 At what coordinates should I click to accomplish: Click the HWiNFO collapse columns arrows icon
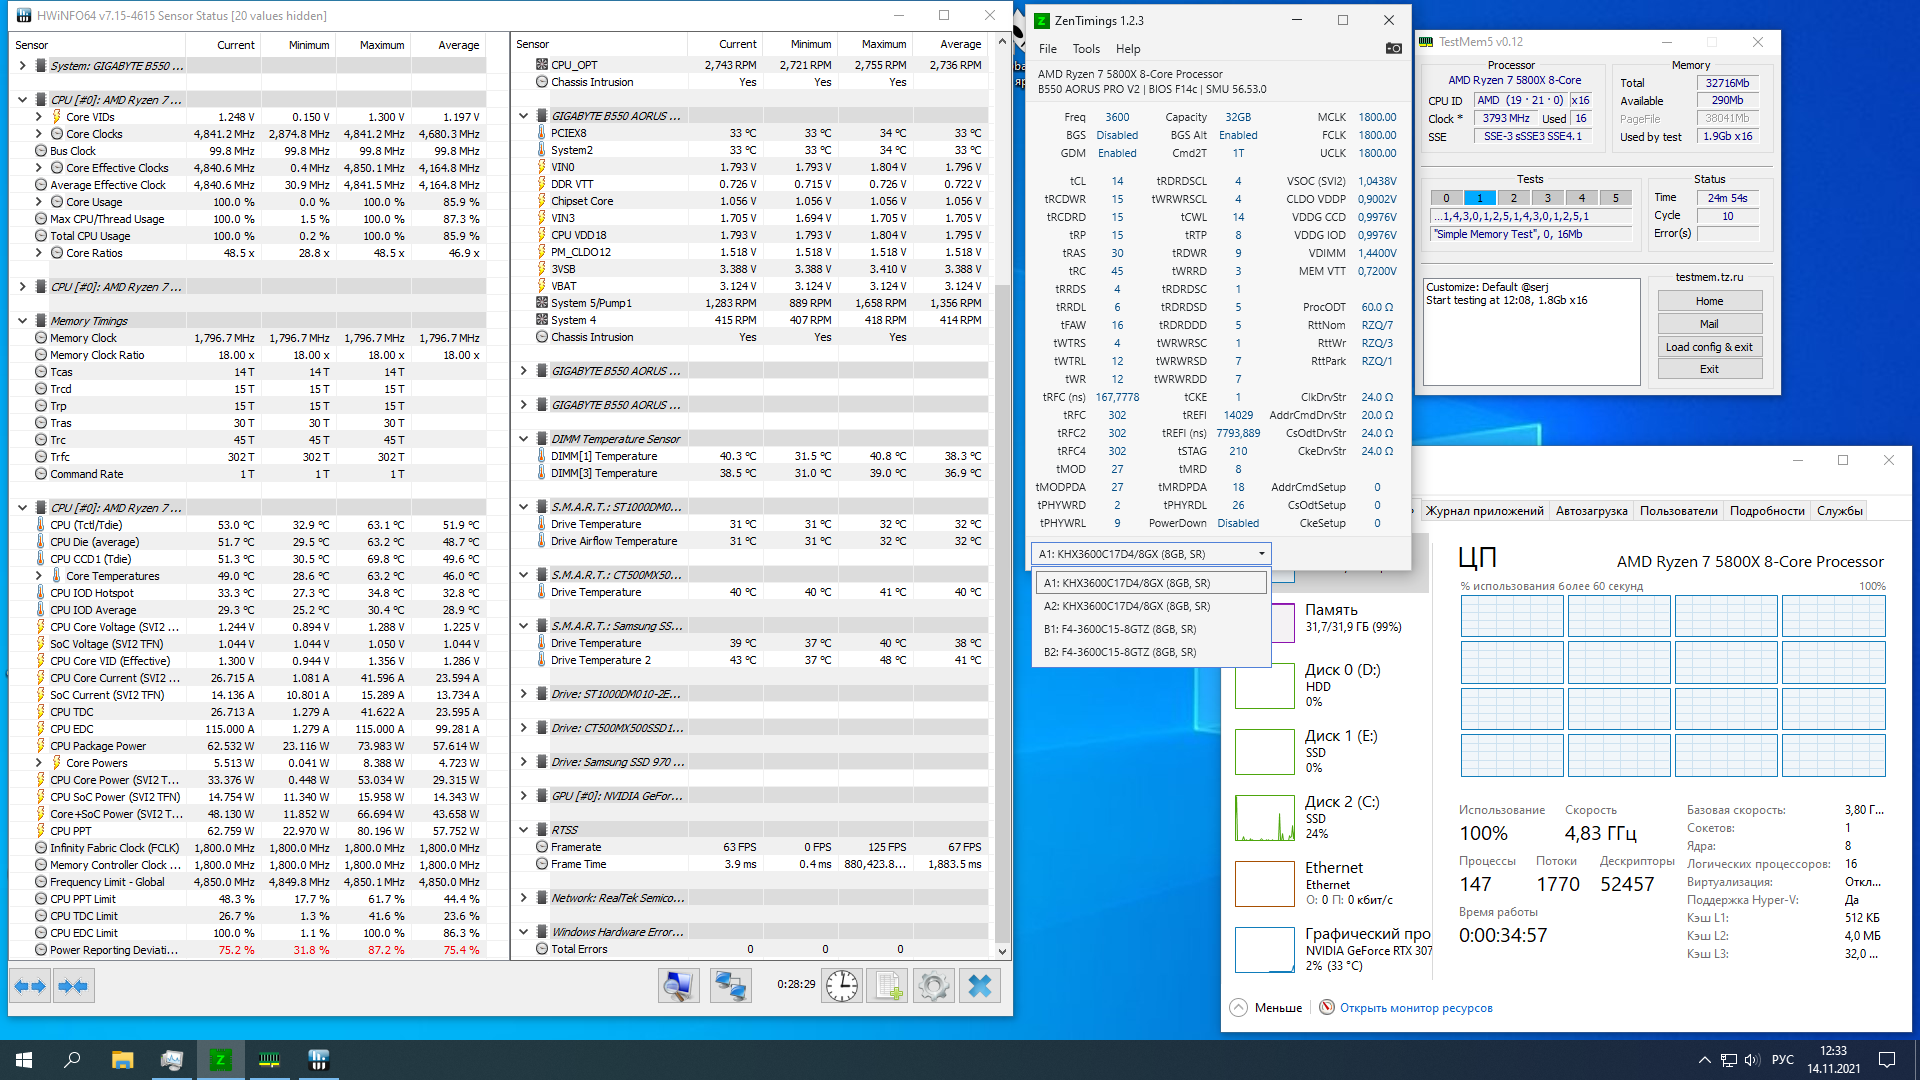74,986
